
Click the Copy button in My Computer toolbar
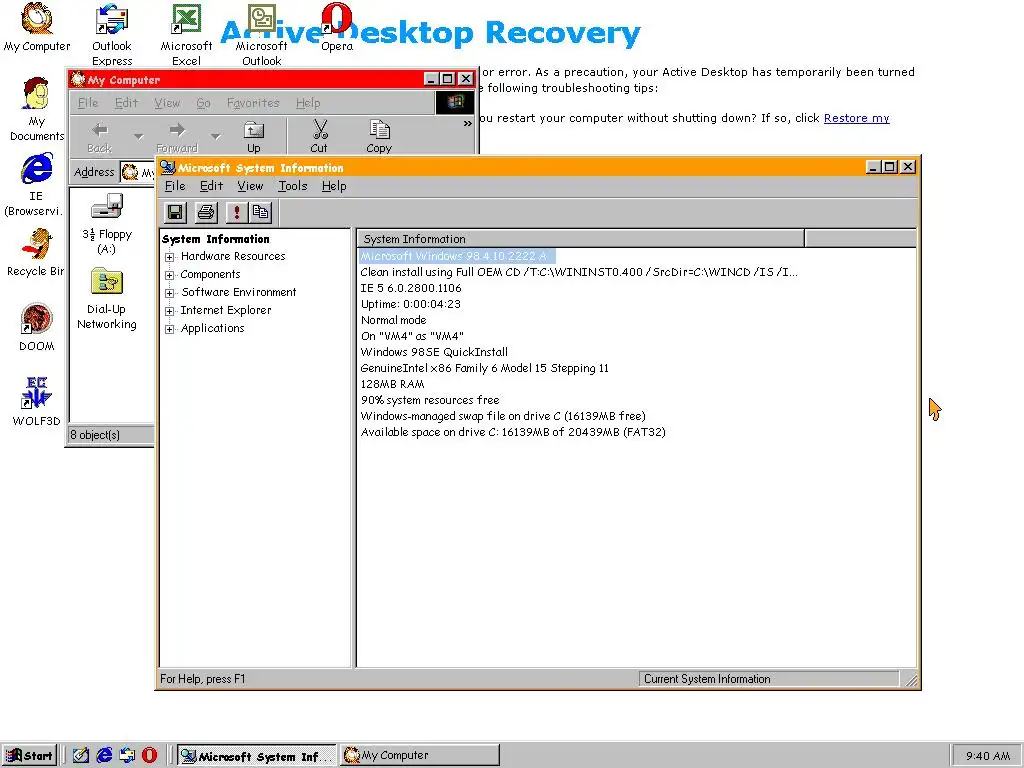point(379,137)
